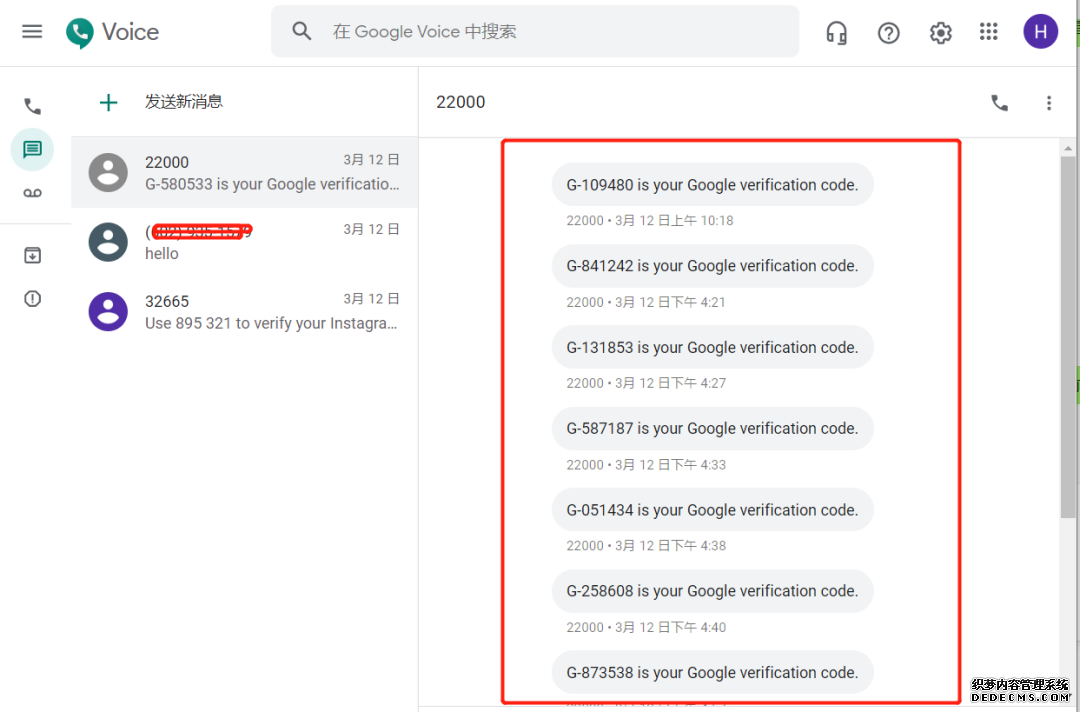Switch to the Messages tab in sidebar
The height and width of the screenshot is (712, 1080).
tap(32, 149)
